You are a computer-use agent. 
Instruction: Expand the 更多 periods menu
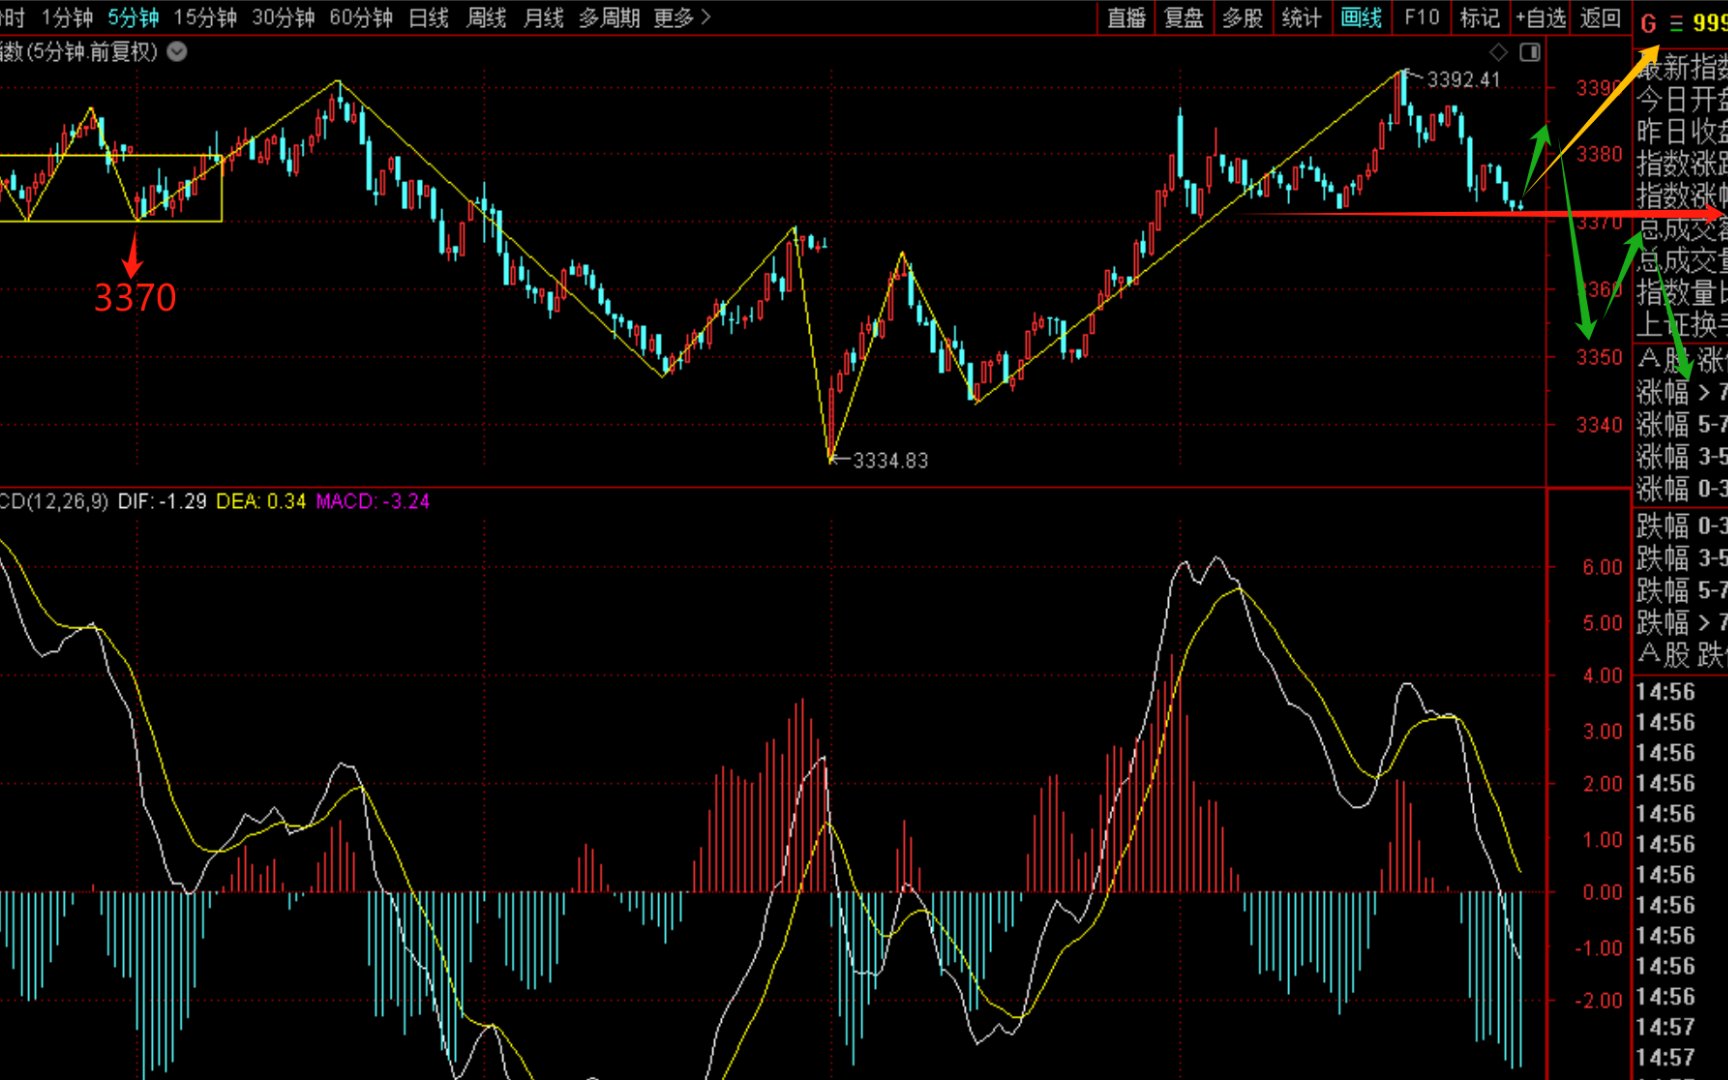pyautogui.click(x=682, y=18)
